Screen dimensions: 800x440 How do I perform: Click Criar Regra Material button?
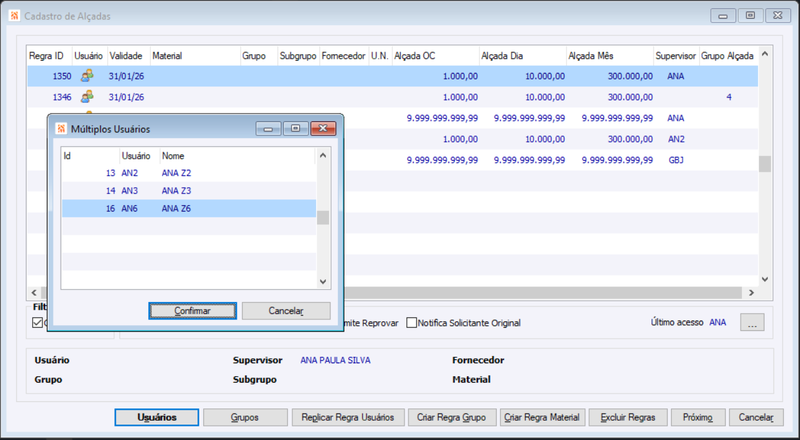click(542, 418)
